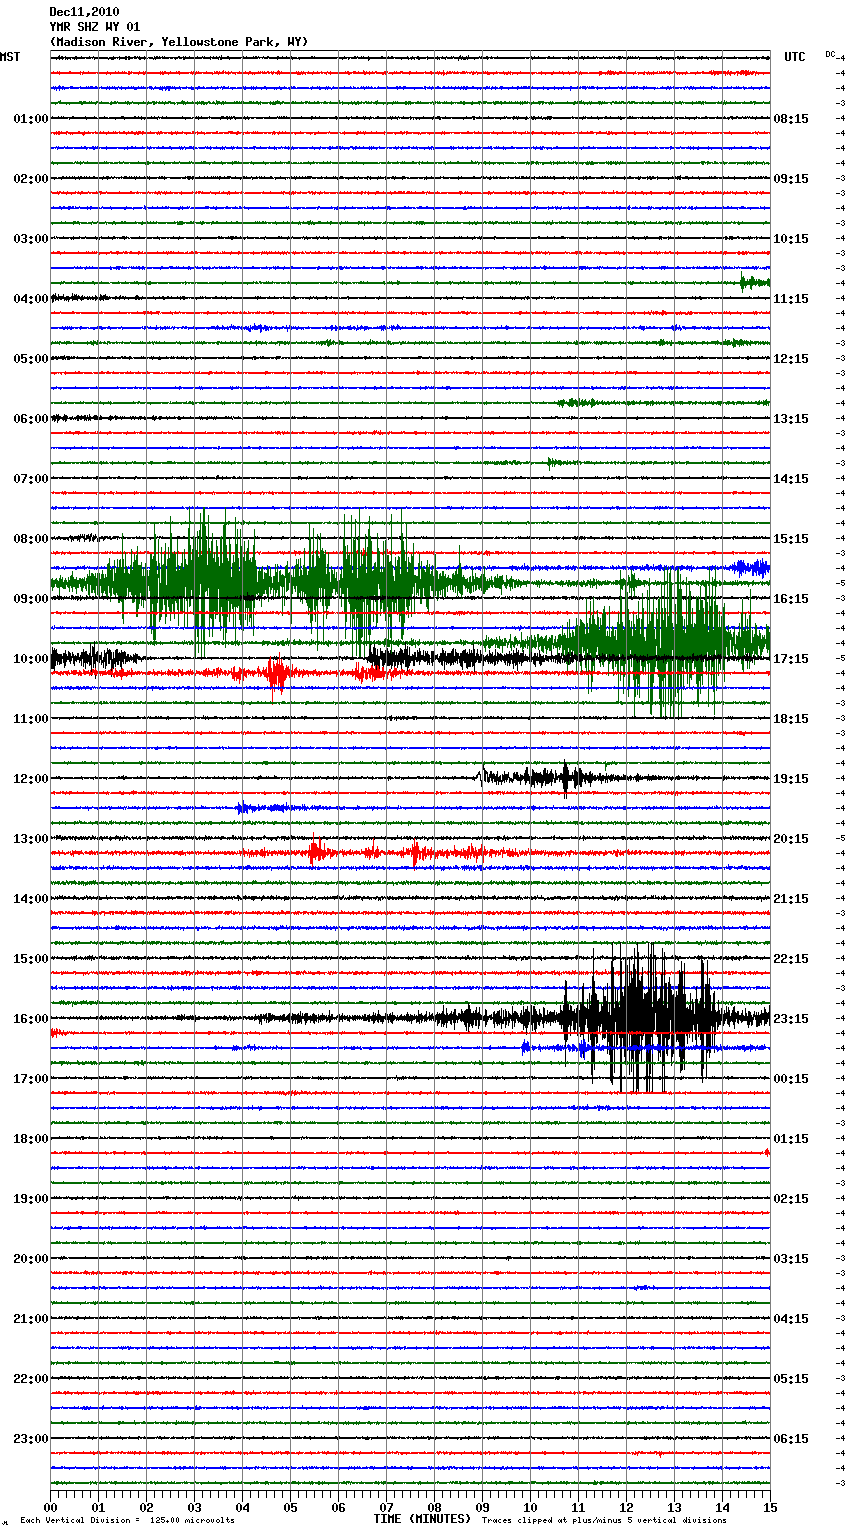Click the 11:15 UTC time label
The image size is (850, 1534).
click(x=791, y=299)
